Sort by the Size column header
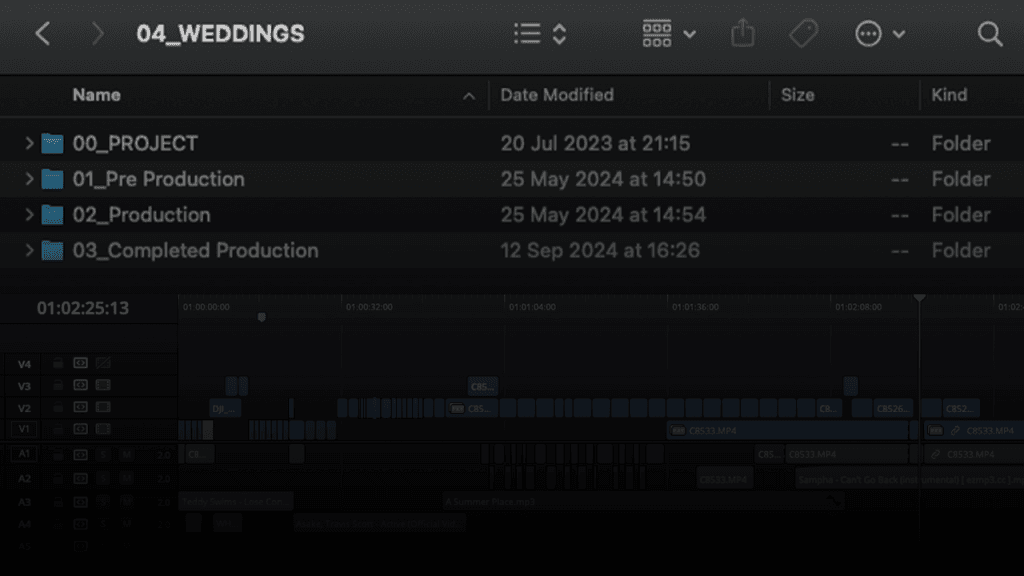 point(797,95)
